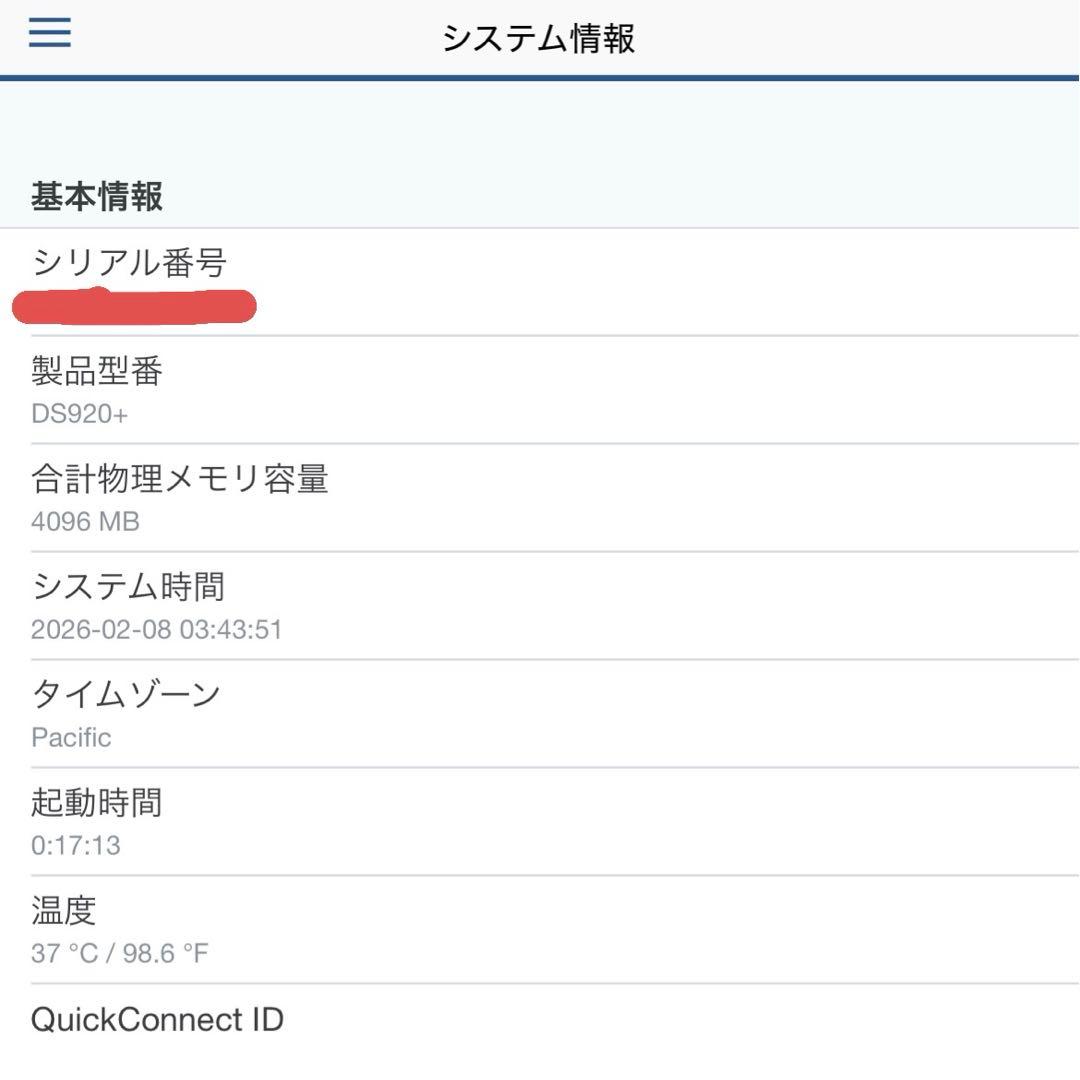Tap the QuickConnect ID row
Viewport: 1080px width, 1080px height.
tap(158, 1019)
